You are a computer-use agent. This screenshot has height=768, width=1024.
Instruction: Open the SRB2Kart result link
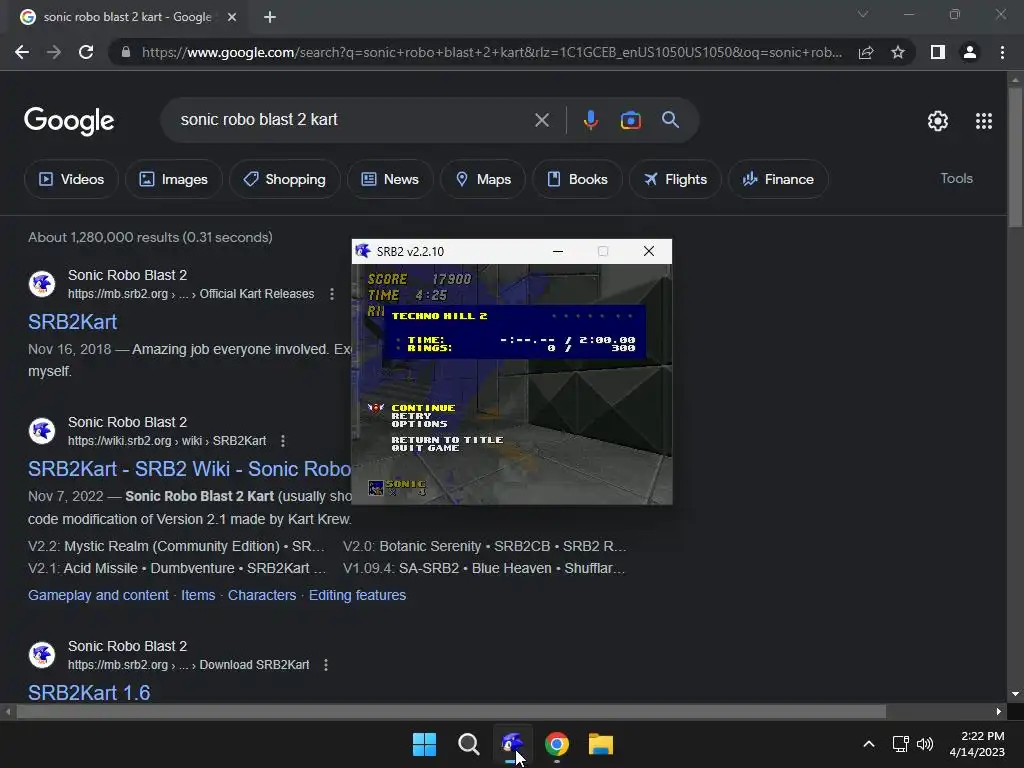72,321
